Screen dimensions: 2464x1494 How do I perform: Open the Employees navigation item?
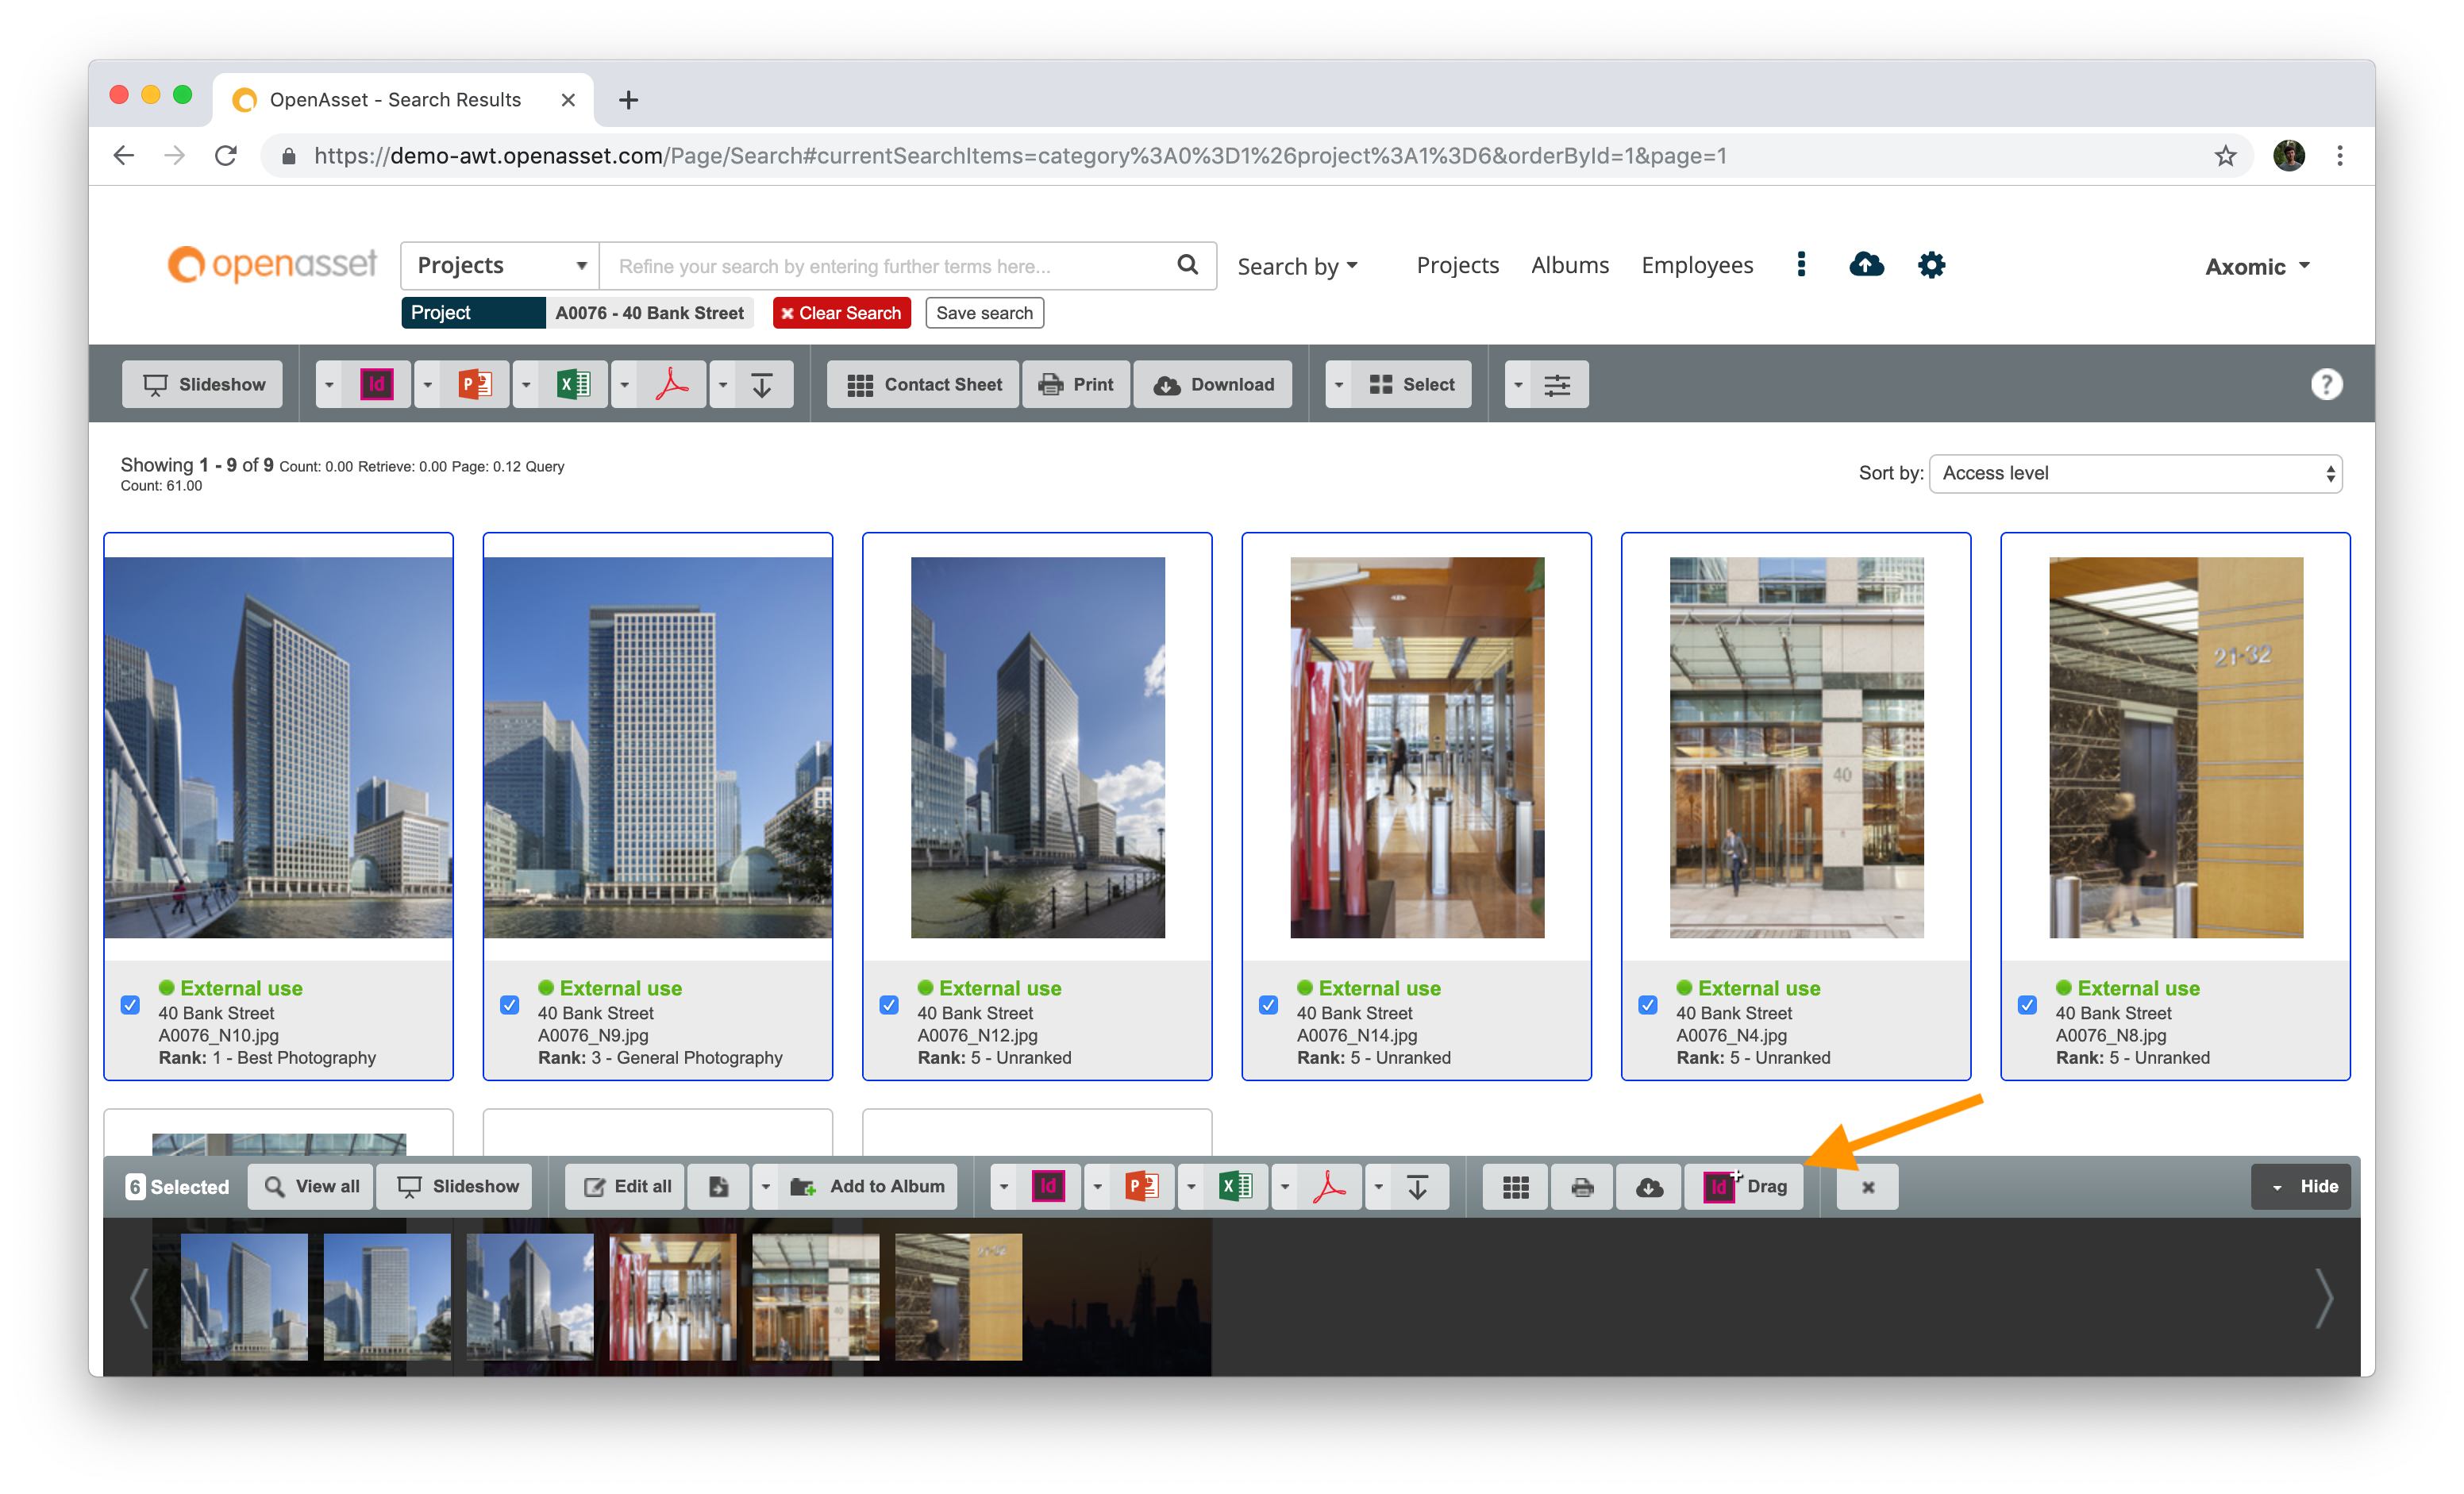point(1696,265)
